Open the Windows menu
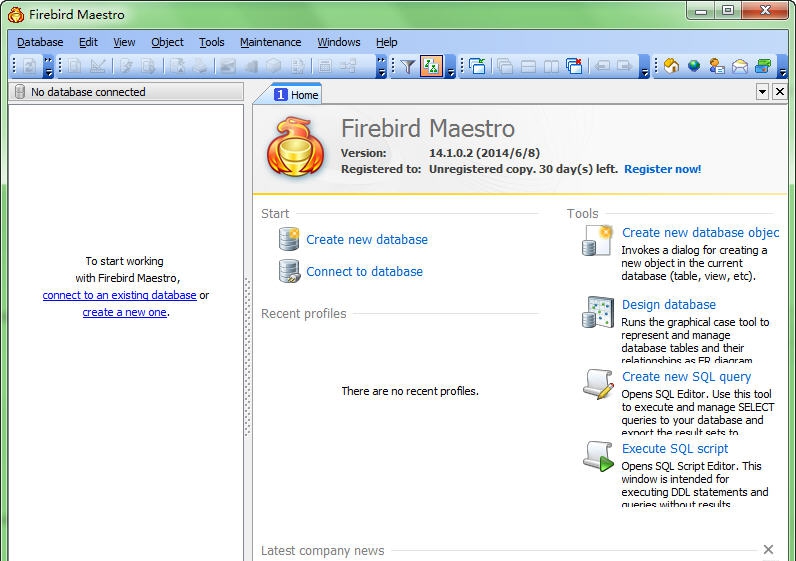 pos(339,42)
